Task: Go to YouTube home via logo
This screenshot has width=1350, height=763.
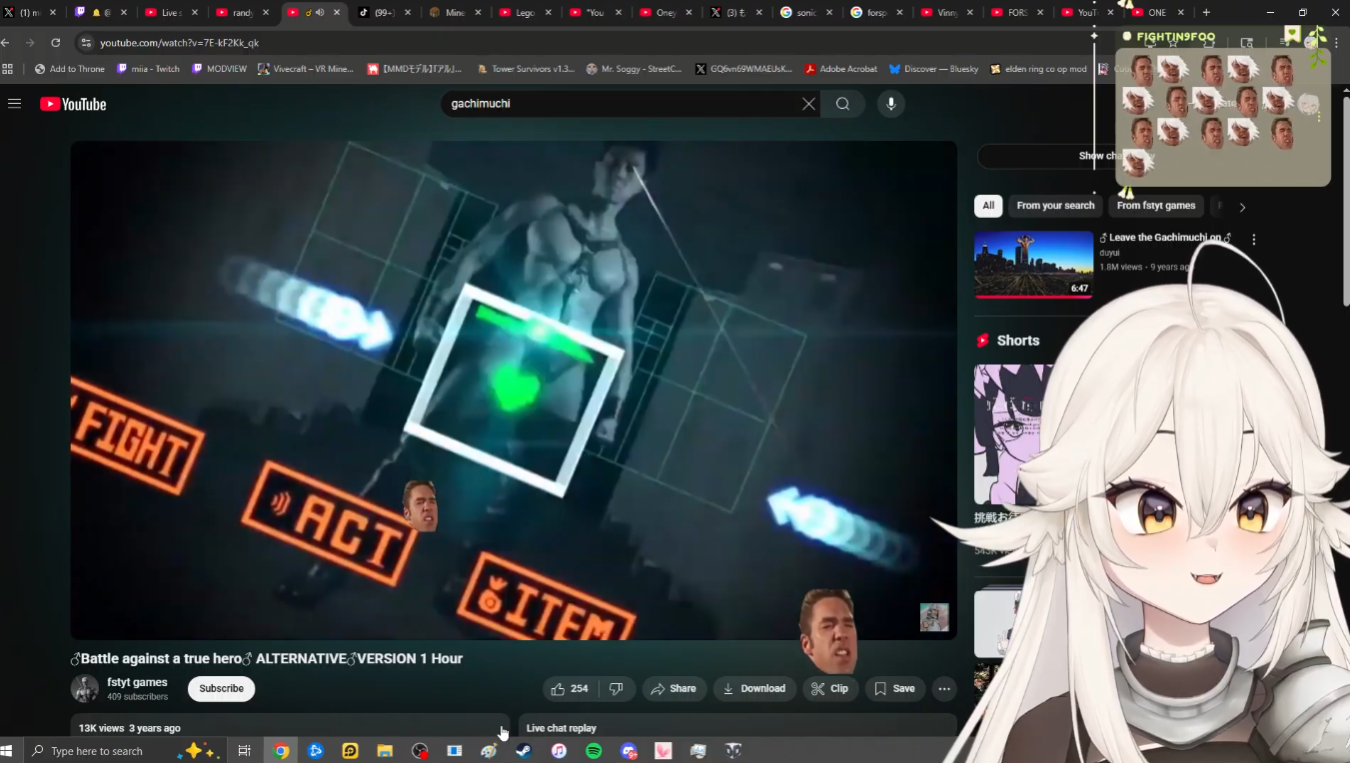Action: click(73, 104)
